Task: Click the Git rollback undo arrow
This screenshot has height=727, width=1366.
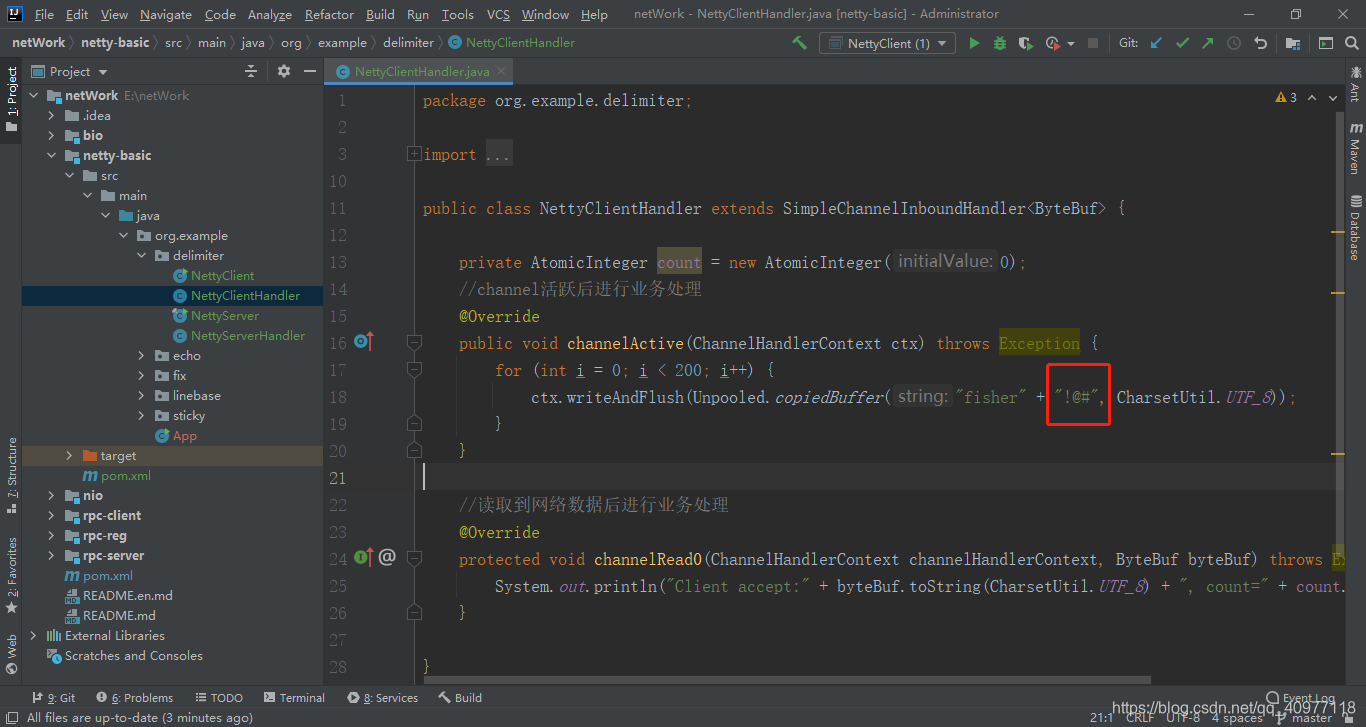Action: coord(1260,43)
